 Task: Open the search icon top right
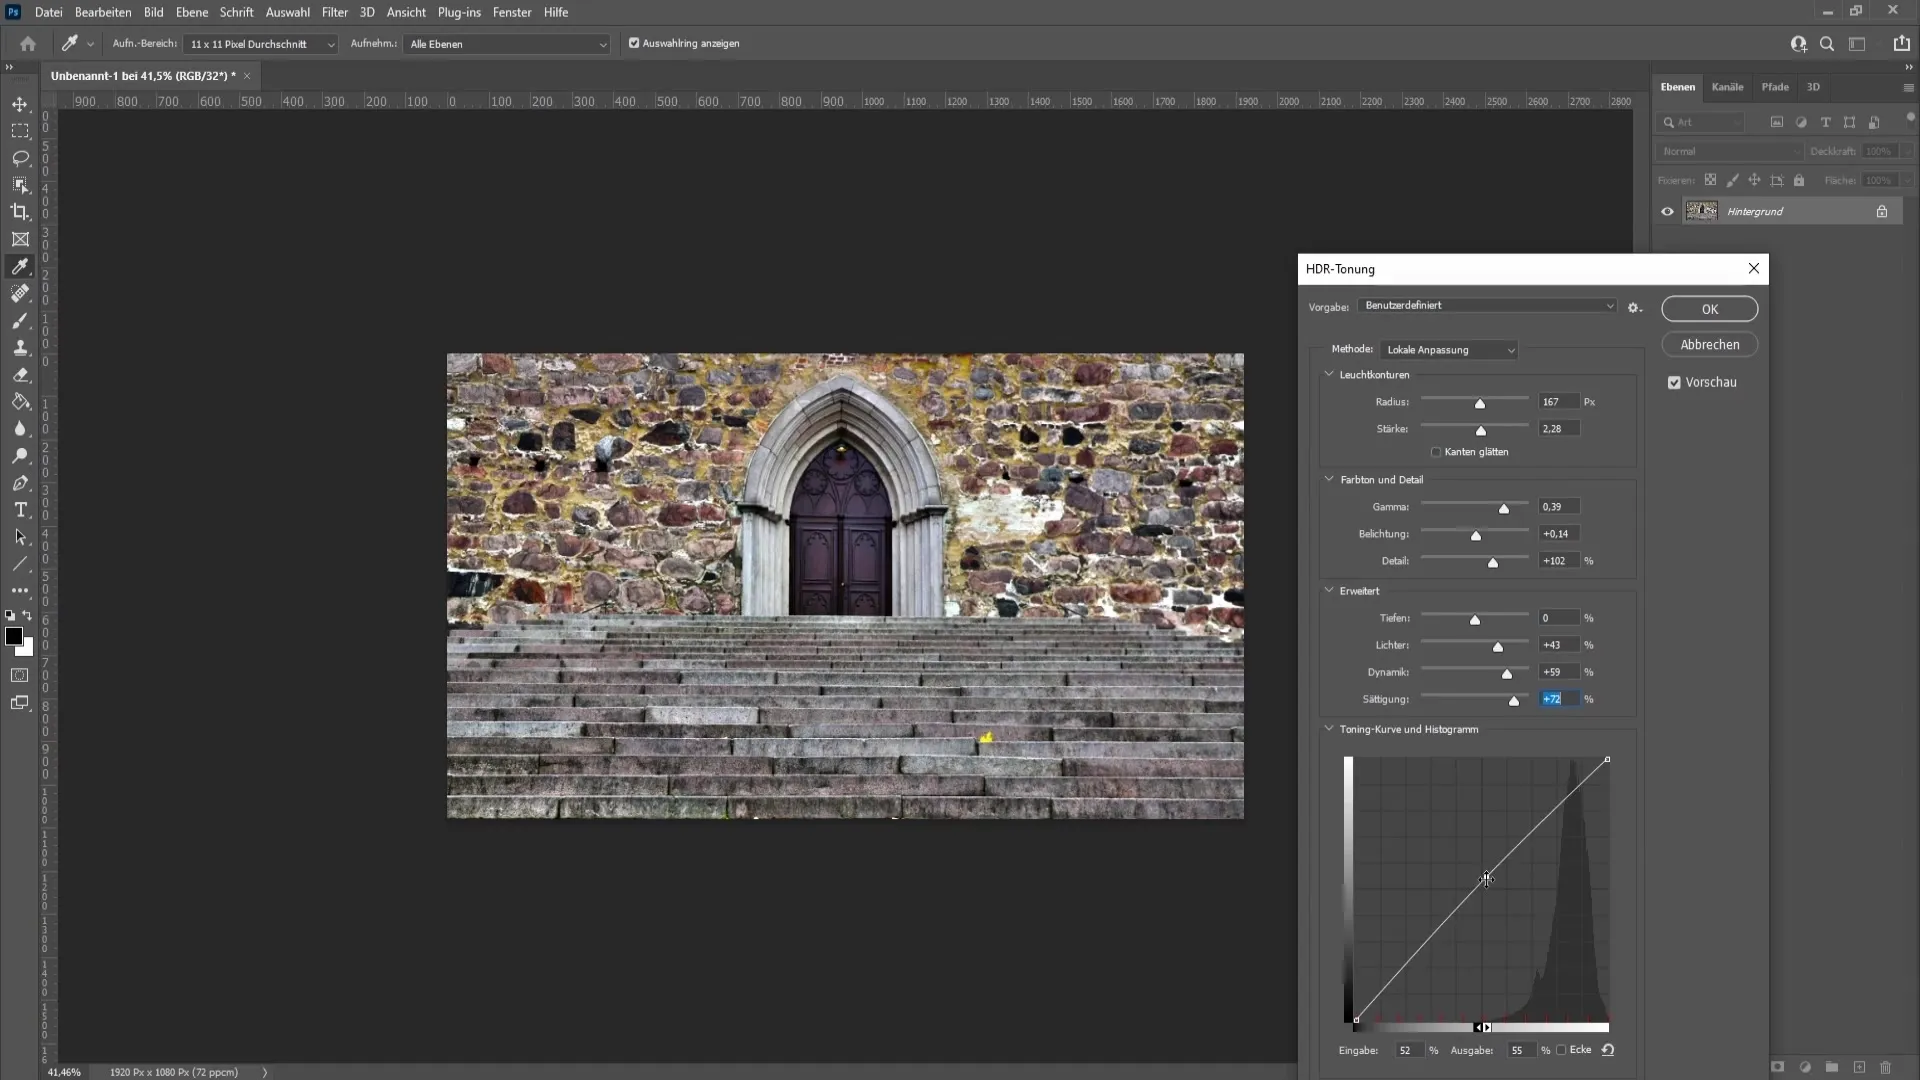tap(1827, 44)
